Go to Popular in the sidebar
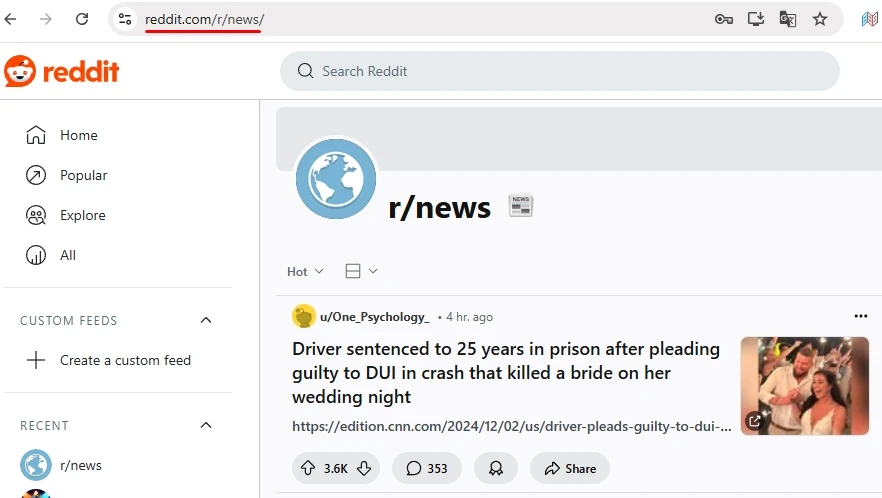The width and height of the screenshot is (882, 498). point(83,175)
